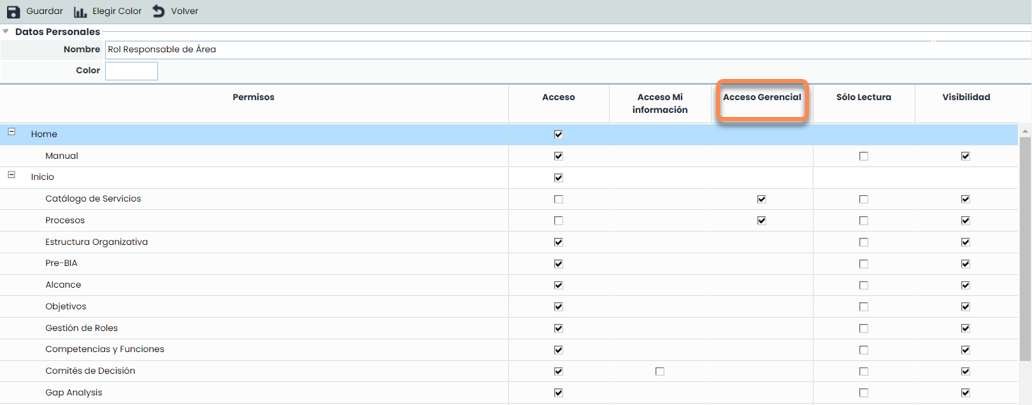Uncheck Acceso Gerencial for Catálogo de Servicios
This screenshot has height=405, width=1032.
click(x=761, y=199)
